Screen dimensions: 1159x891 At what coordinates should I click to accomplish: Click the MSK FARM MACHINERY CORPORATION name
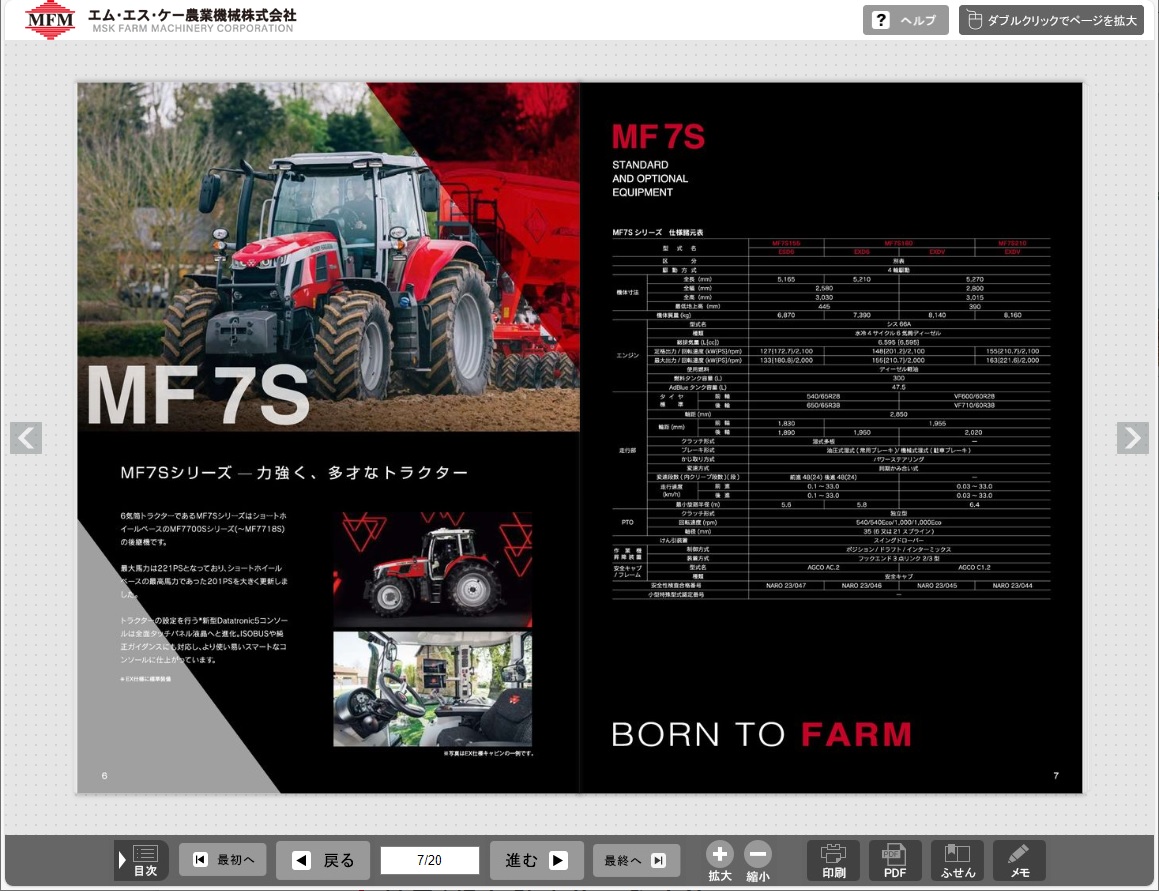pyautogui.click(x=193, y=28)
